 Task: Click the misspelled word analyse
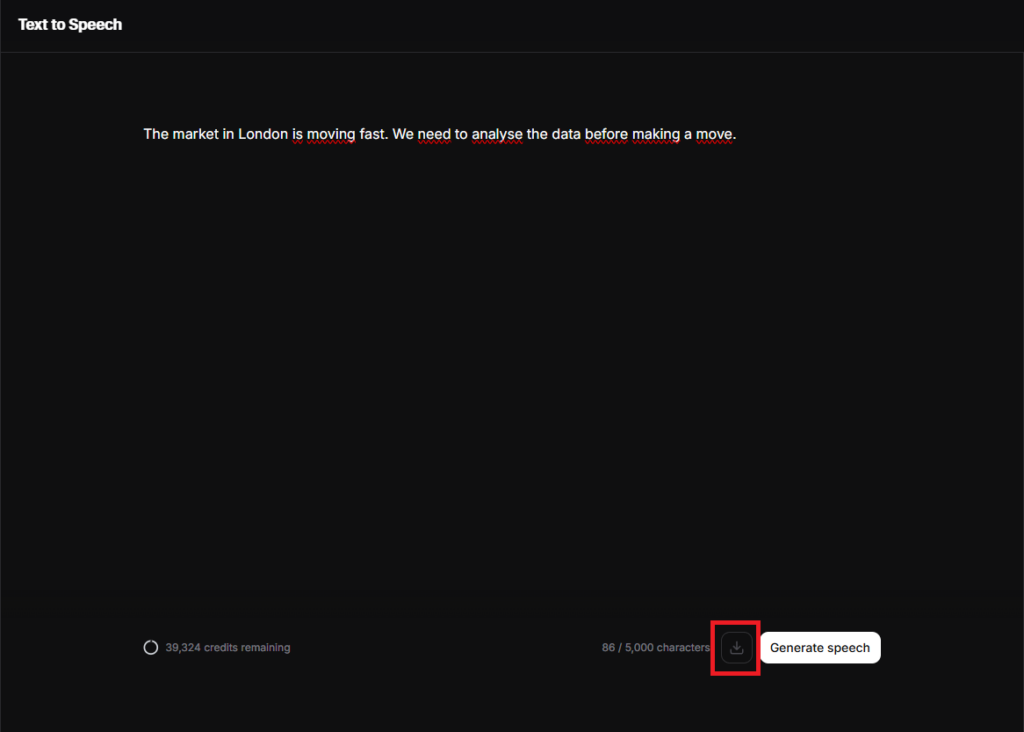[x=496, y=134]
